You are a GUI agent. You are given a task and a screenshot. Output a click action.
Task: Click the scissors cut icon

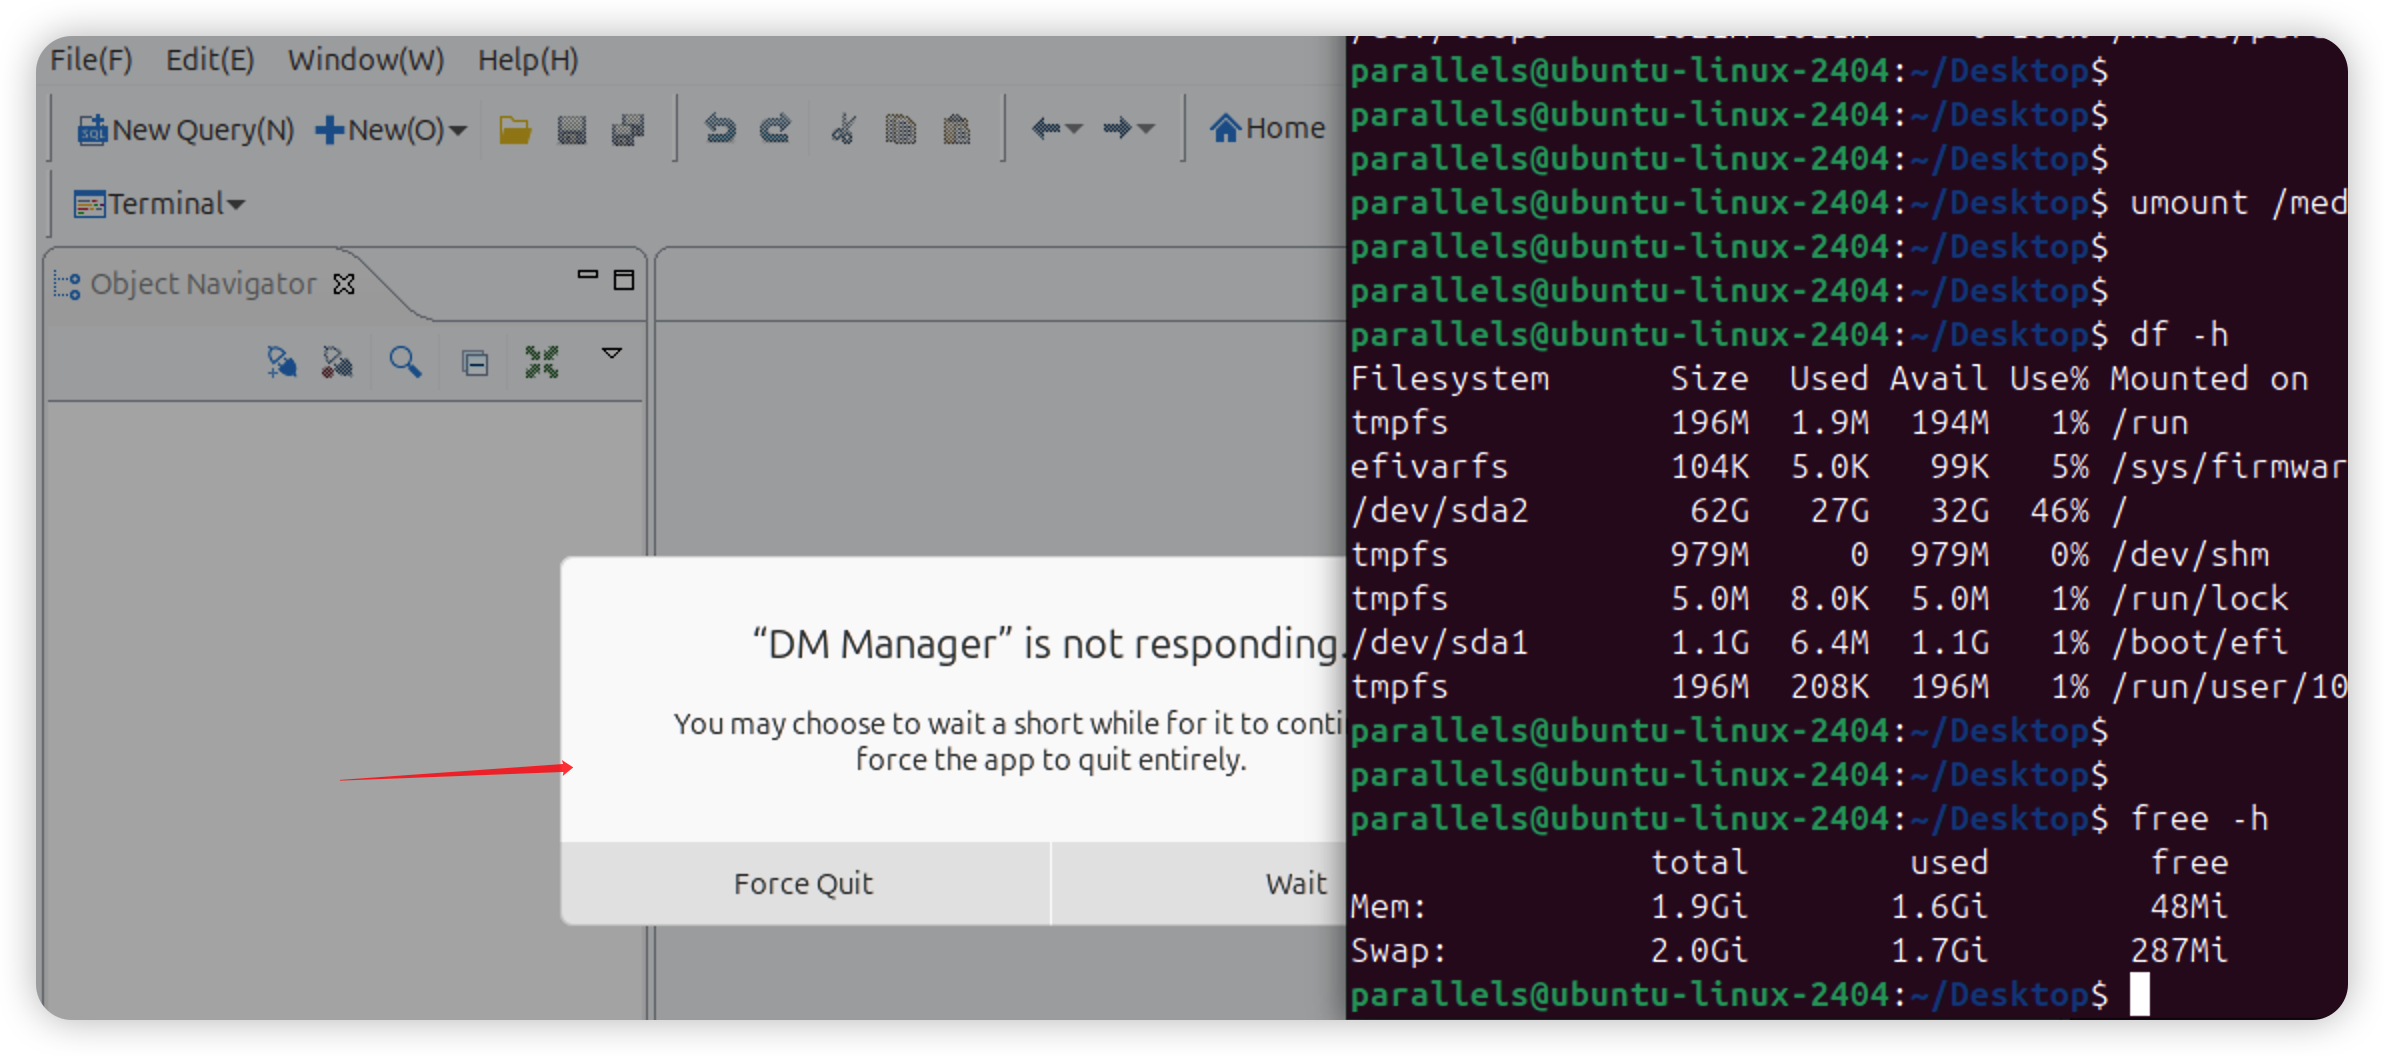point(843,129)
